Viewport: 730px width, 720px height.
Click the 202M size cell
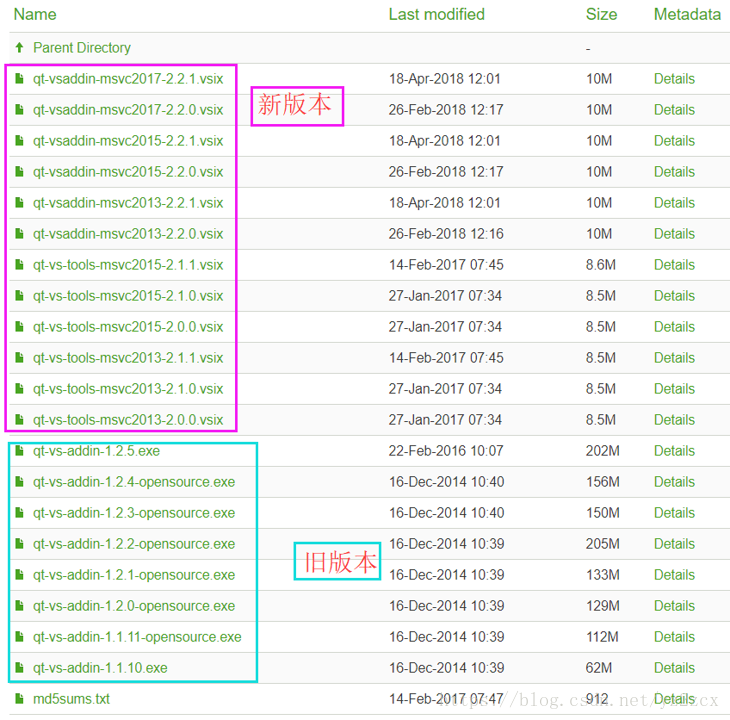click(602, 451)
